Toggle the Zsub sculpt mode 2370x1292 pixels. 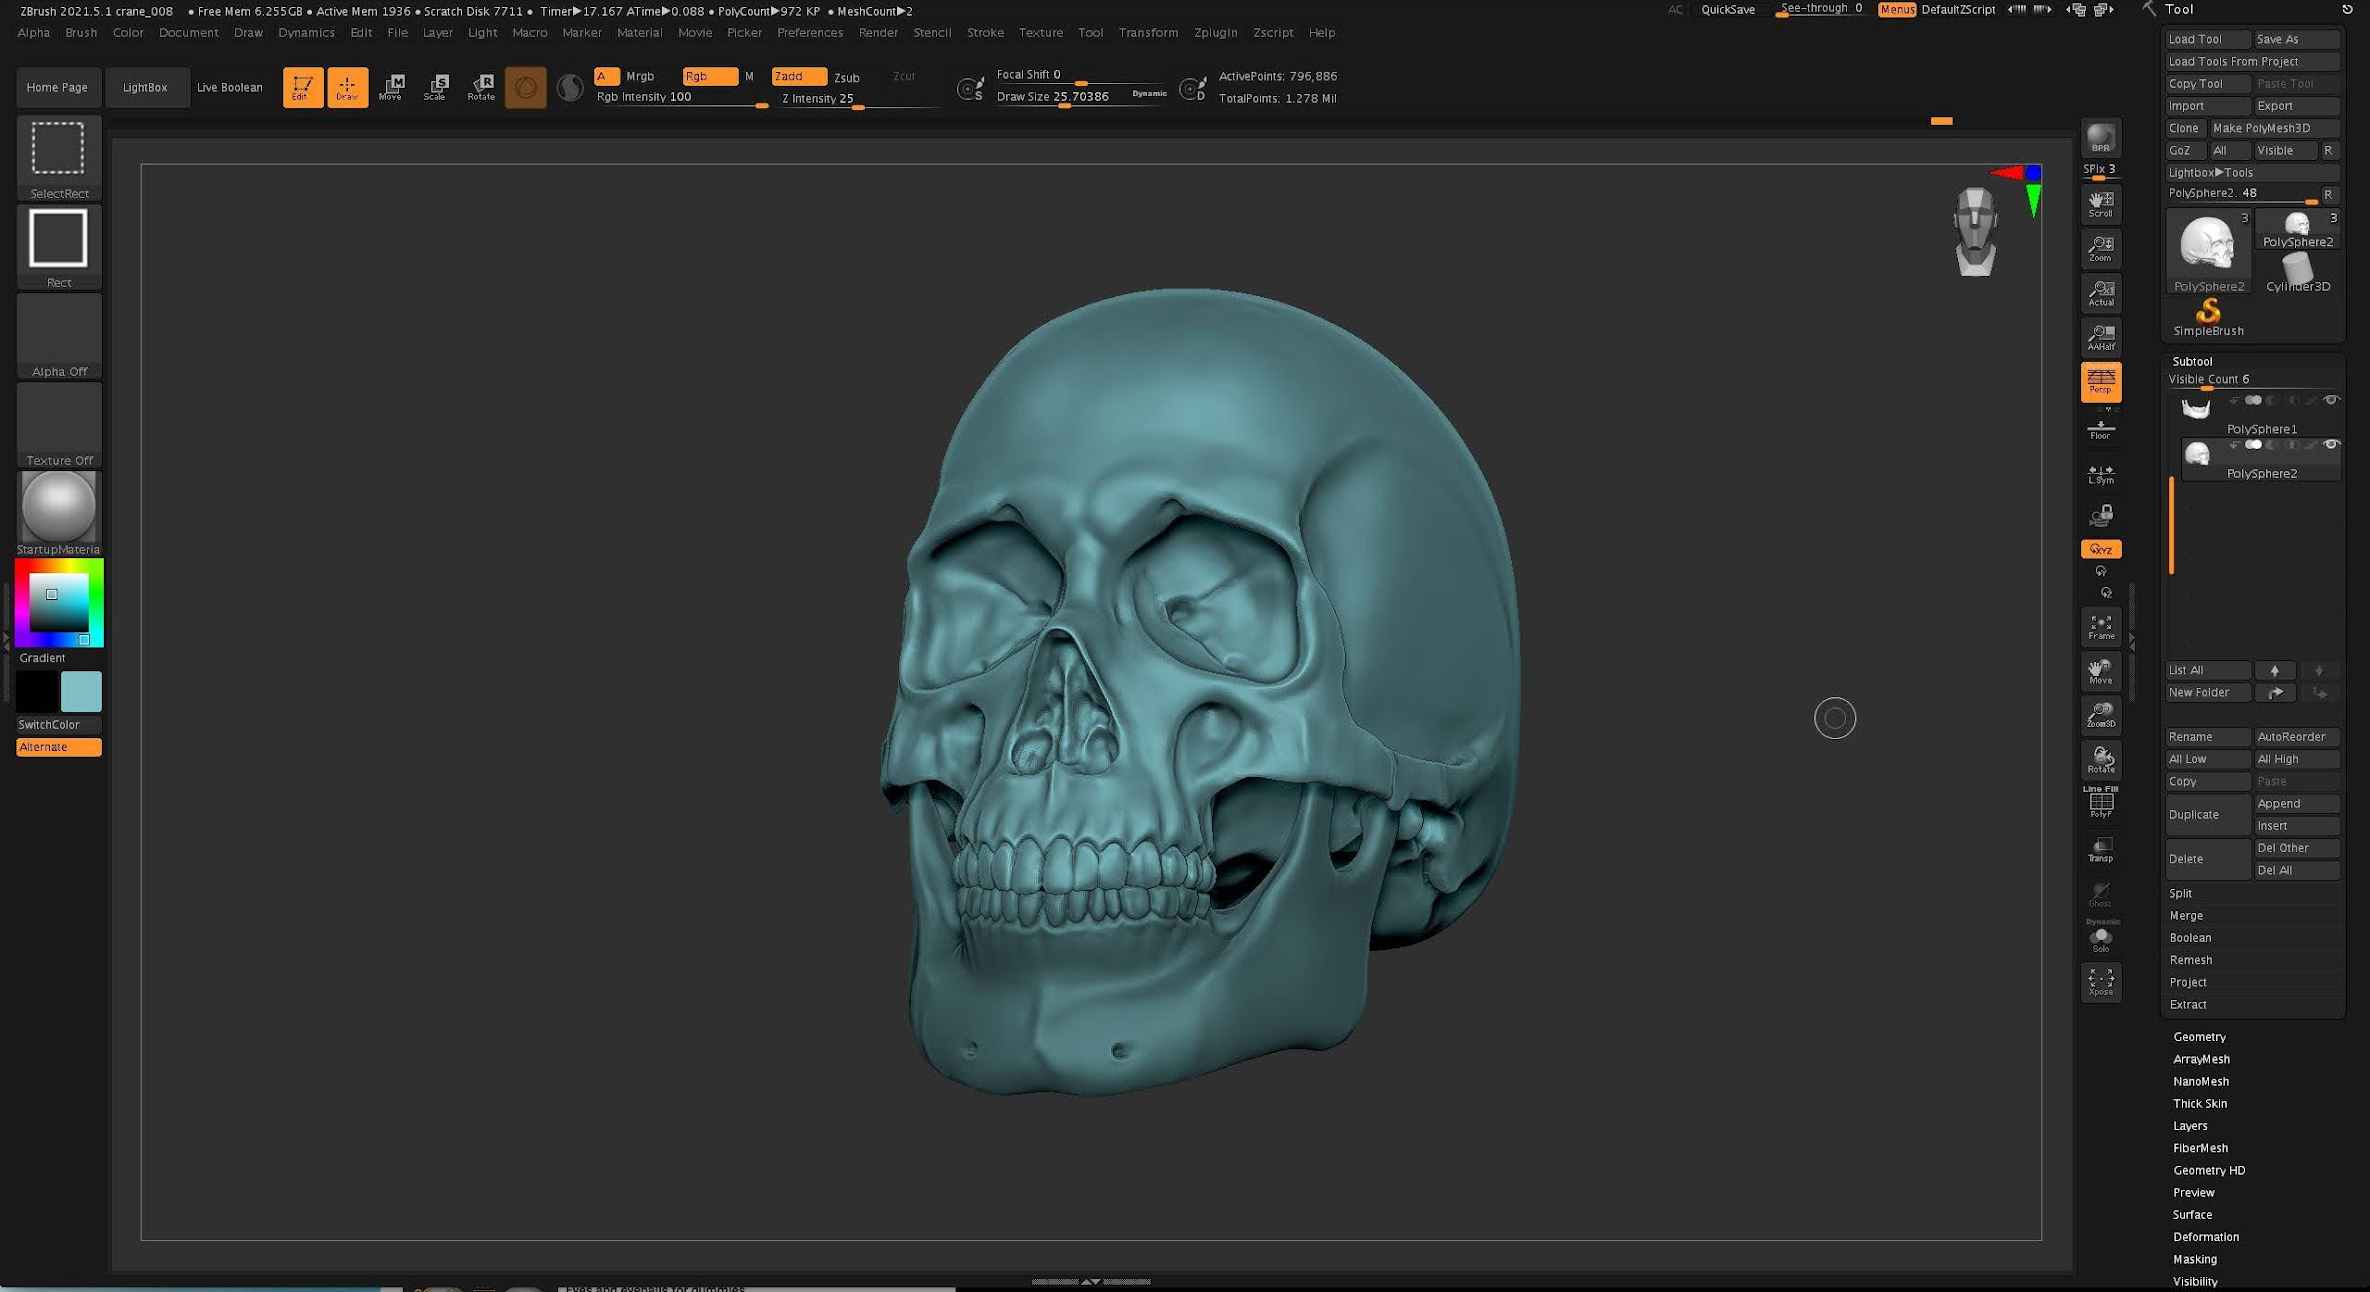847,77
